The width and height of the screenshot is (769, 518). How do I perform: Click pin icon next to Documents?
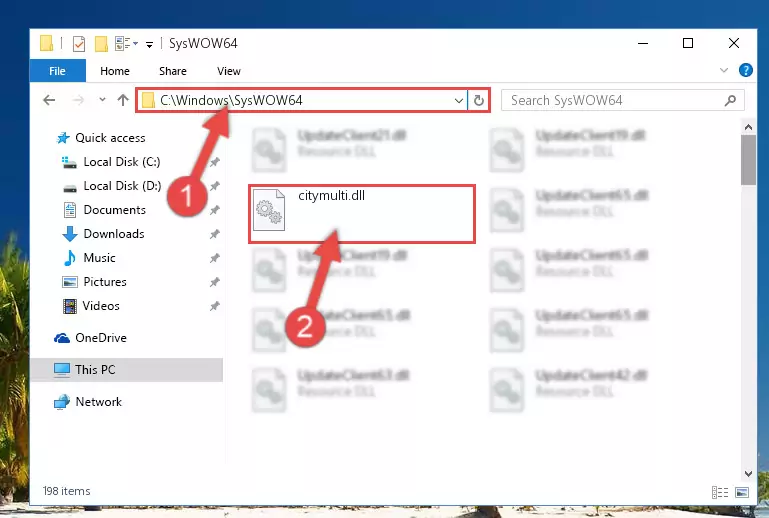coord(214,210)
